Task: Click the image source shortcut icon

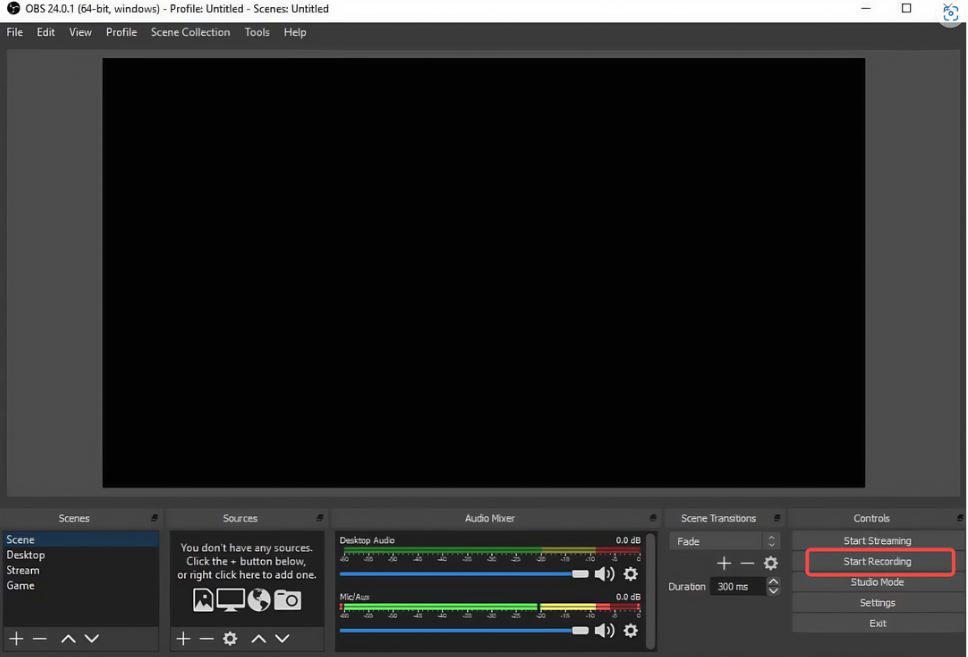Action: point(204,599)
